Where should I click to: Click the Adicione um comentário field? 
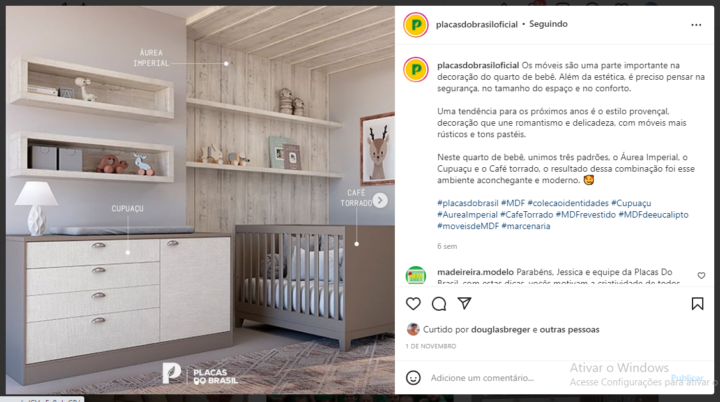coord(482,378)
